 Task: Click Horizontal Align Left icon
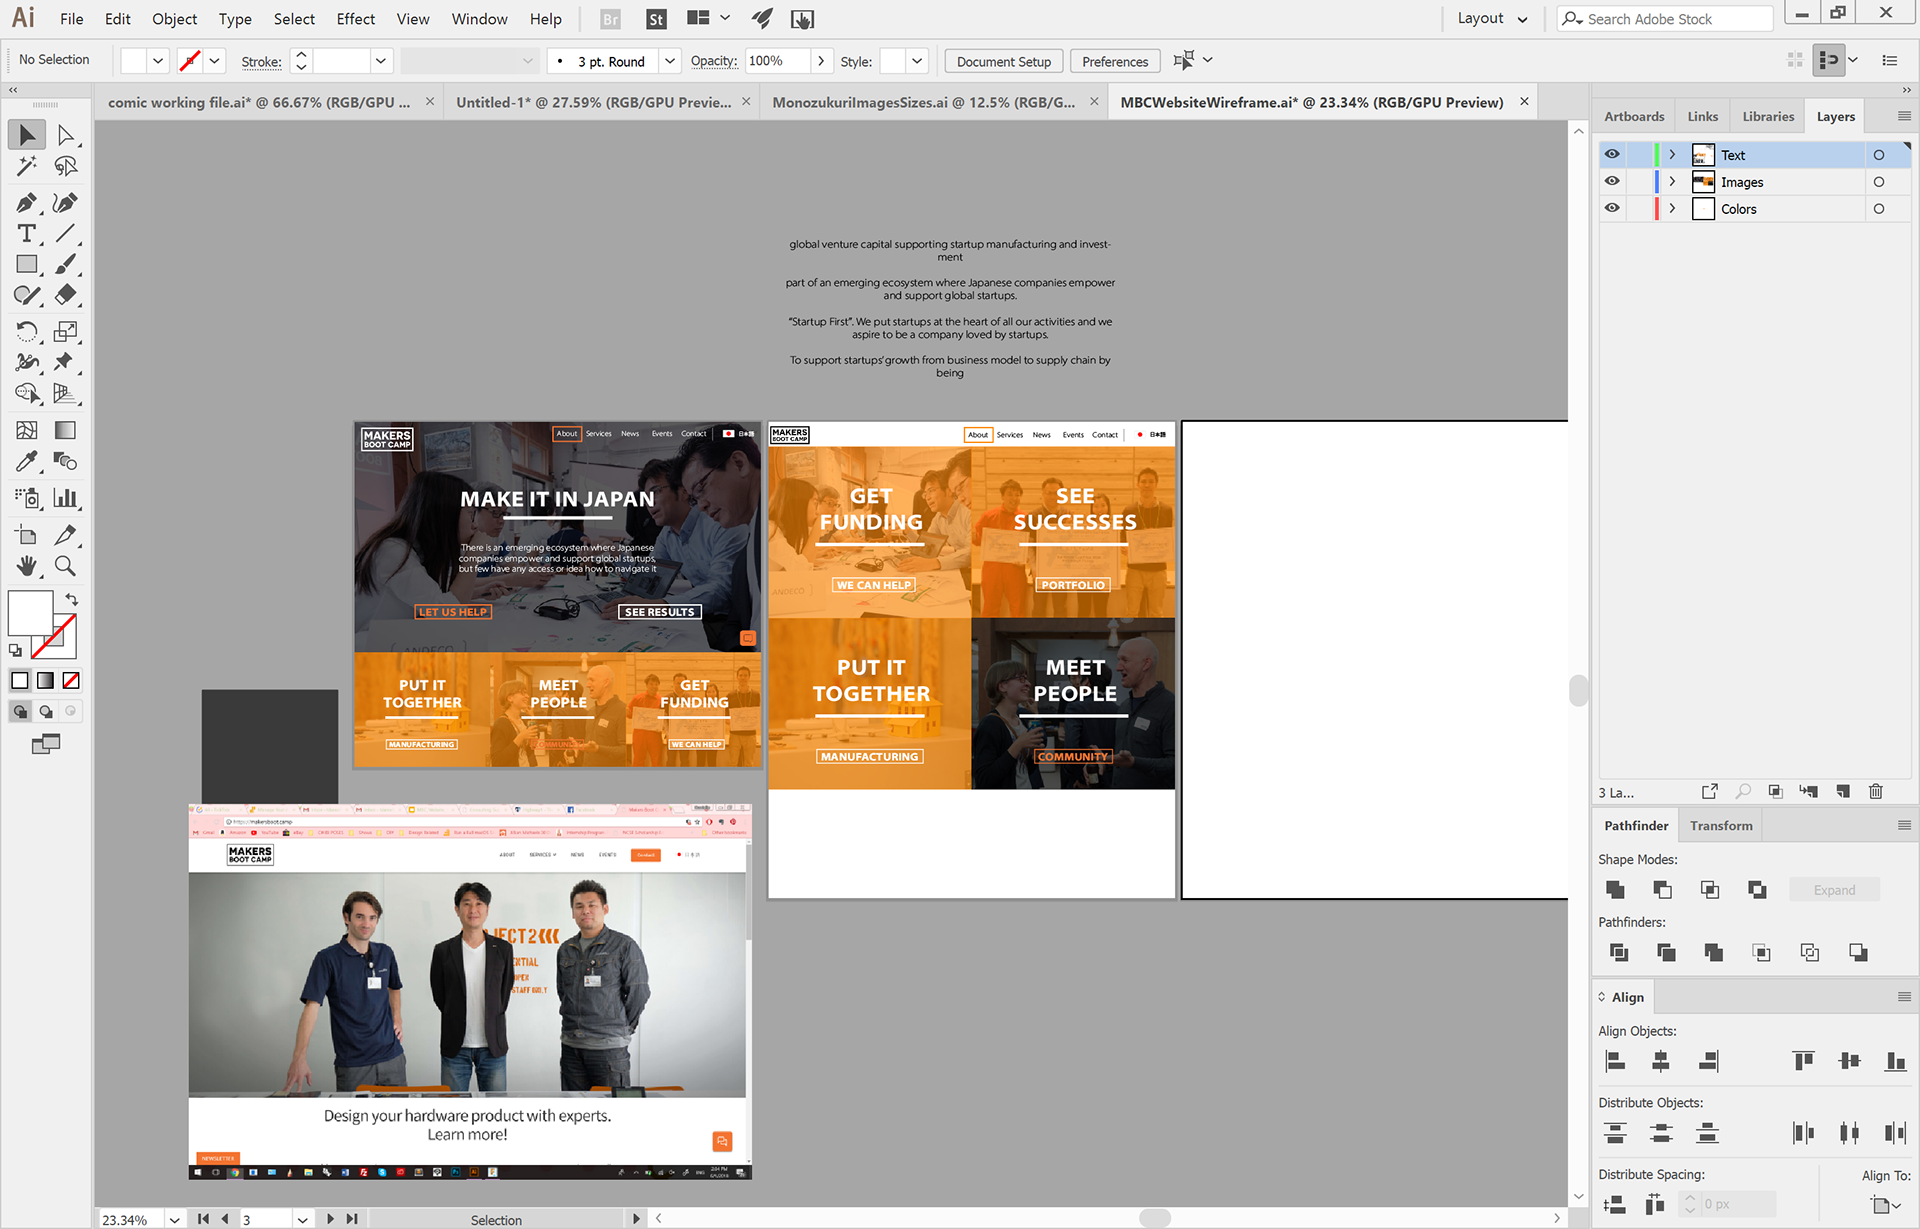point(1615,1061)
